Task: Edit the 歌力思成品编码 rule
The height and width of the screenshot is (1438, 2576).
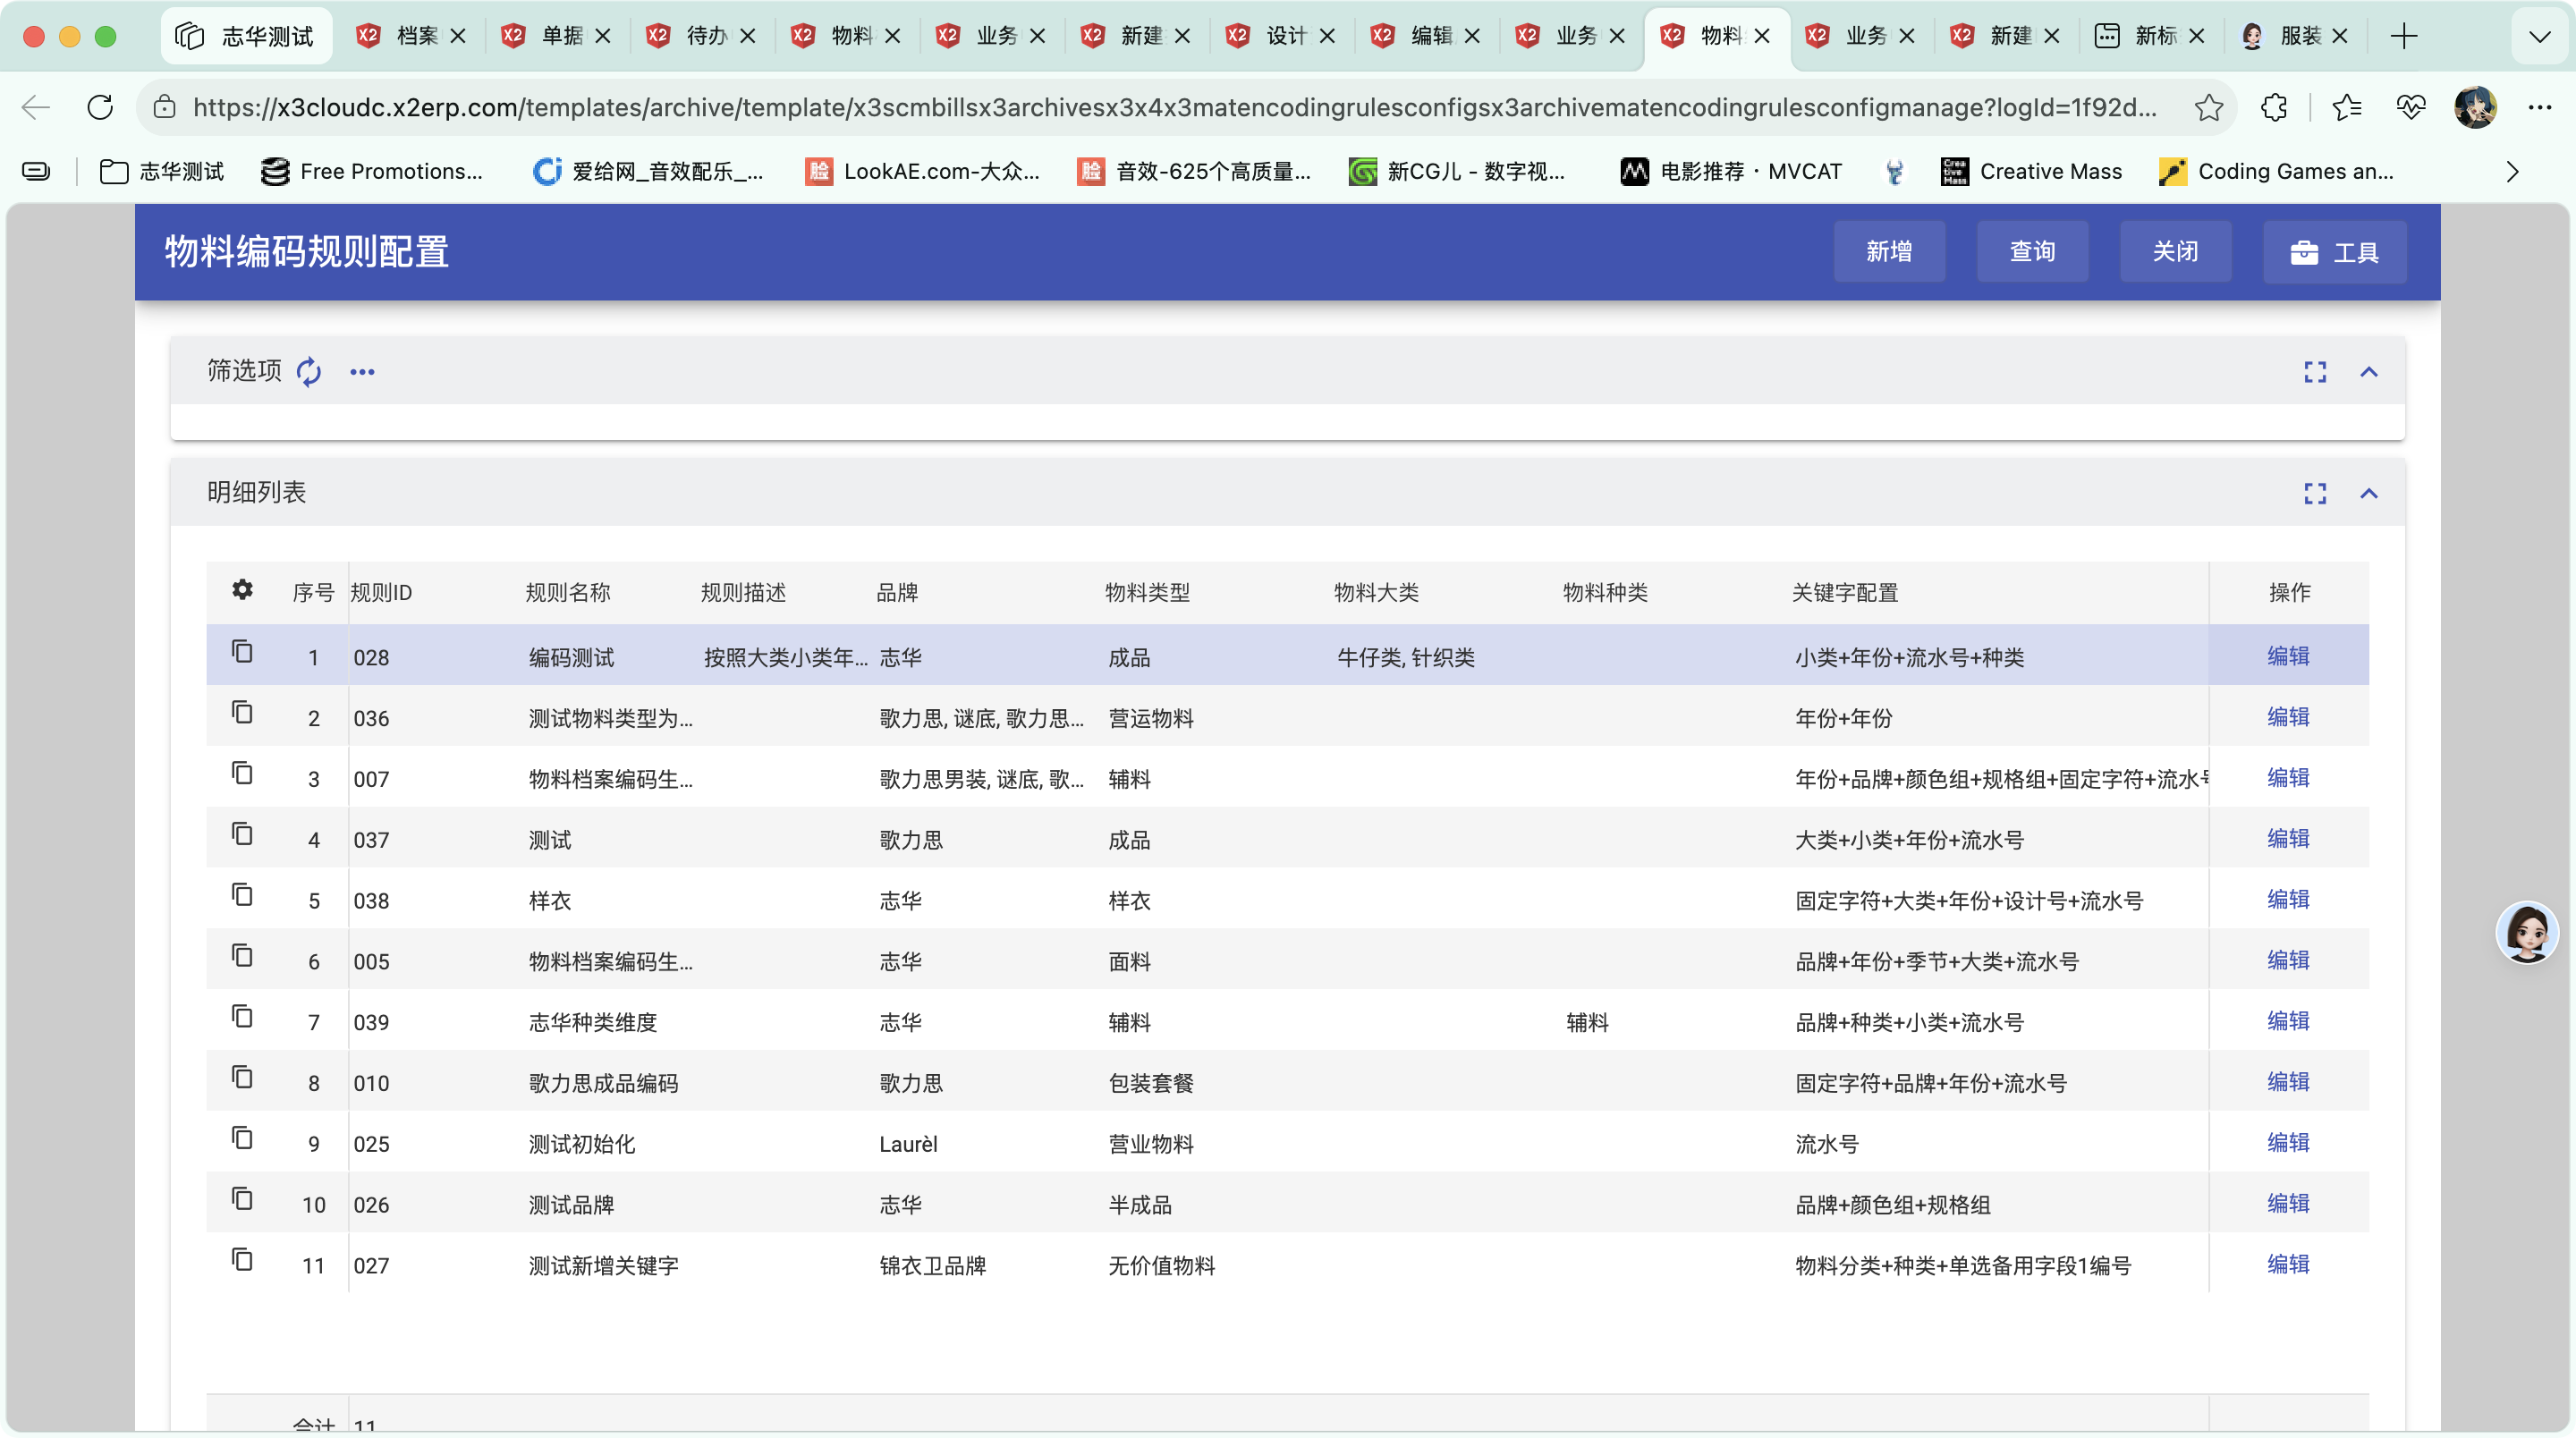Action: pos(2288,1082)
